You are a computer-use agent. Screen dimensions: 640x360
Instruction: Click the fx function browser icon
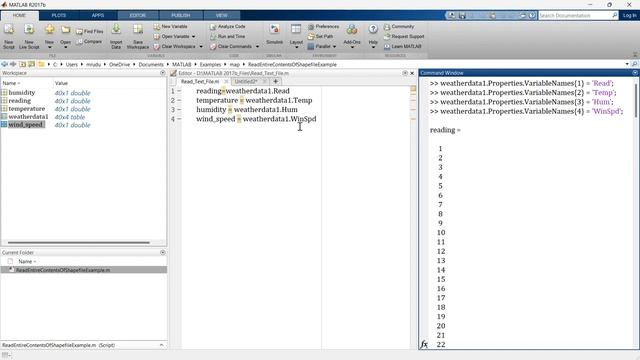424,344
